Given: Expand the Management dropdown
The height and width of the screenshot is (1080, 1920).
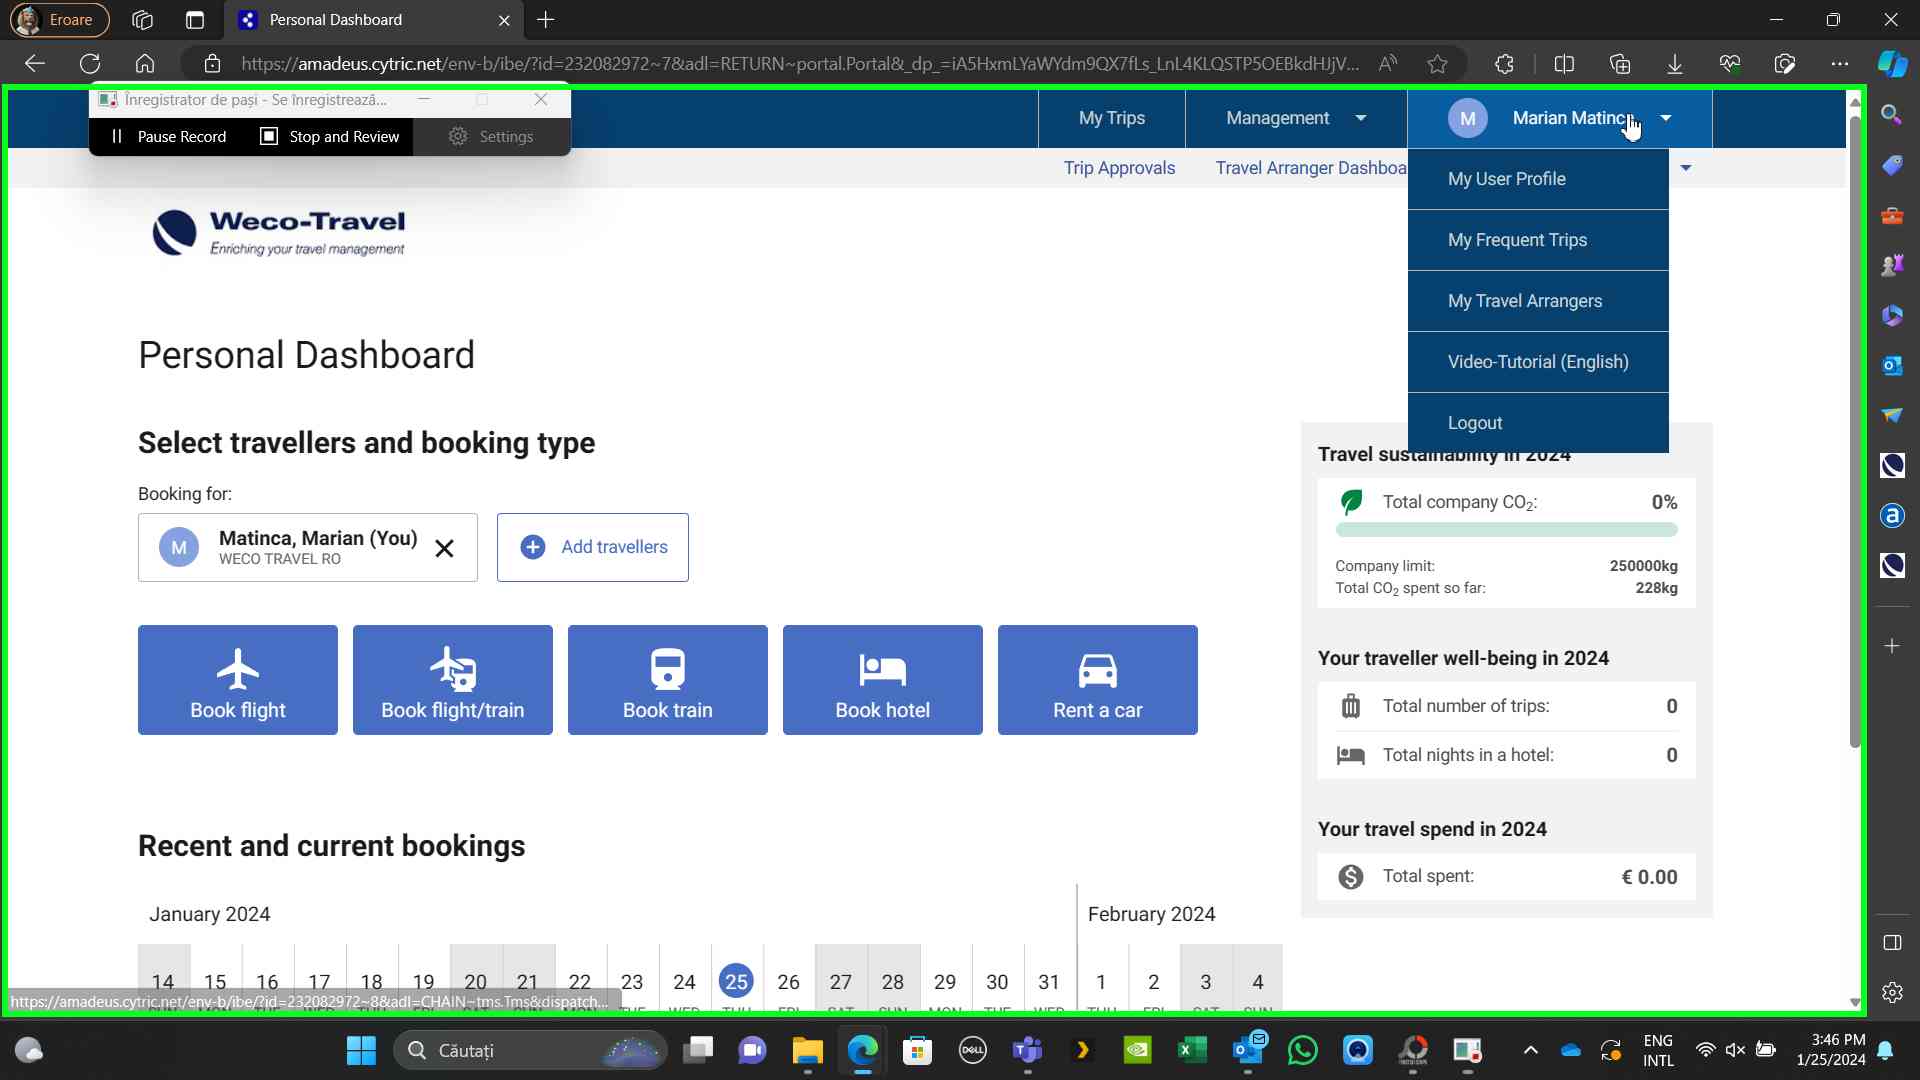Looking at the screenshot, I should [1296, 118].
